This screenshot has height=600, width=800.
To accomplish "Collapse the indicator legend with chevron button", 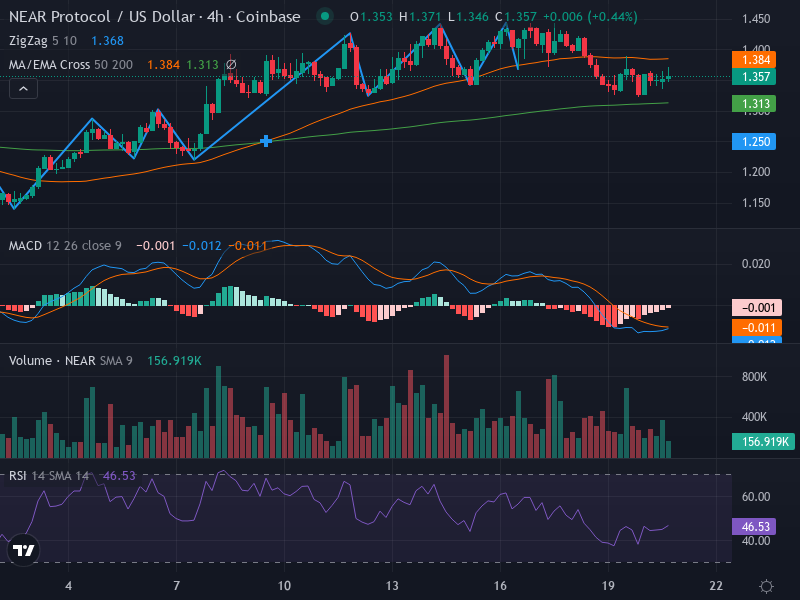I will coord(23,89).
